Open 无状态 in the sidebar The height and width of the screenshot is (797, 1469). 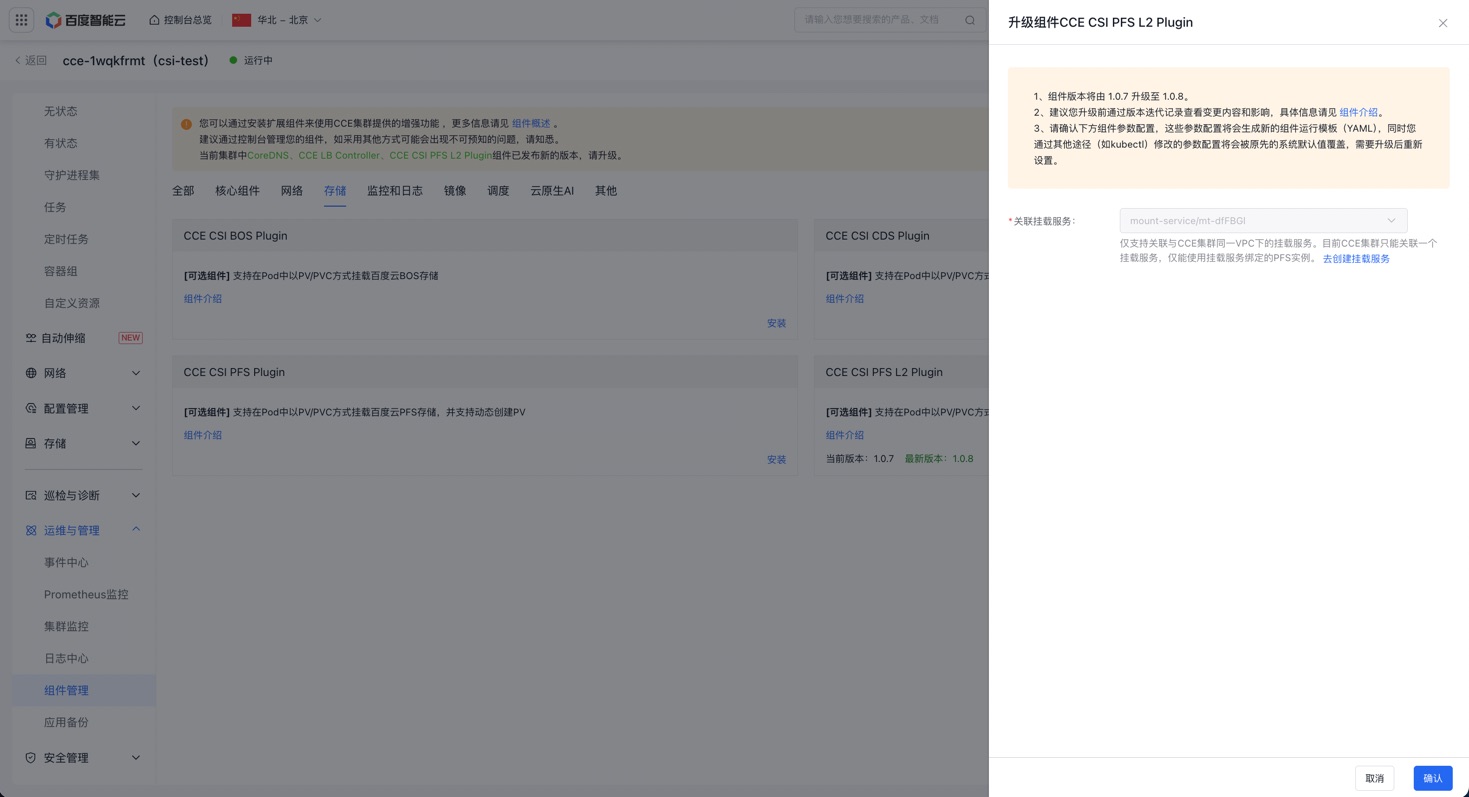click(x=61, y=111)
